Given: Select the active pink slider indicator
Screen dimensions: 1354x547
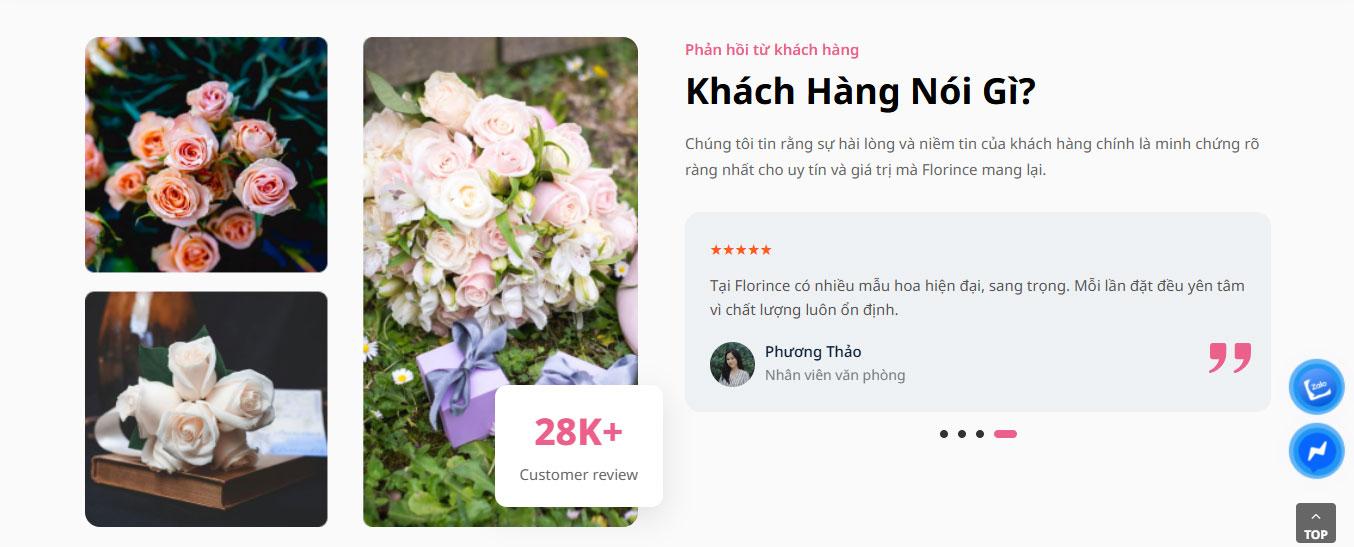Looking at the screenshot, I should (1005, 434).
